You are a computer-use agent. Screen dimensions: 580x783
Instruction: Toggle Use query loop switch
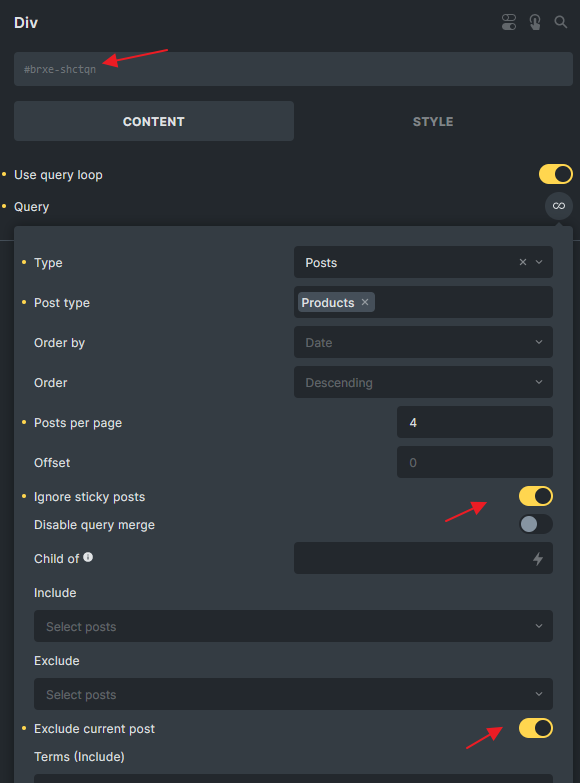(556, 174)
